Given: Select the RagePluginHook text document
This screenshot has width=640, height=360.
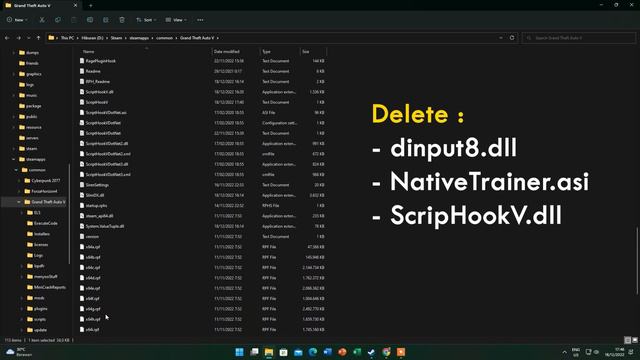Looking at the screenshot, I should pyautogui.click(x=100, y=61).
